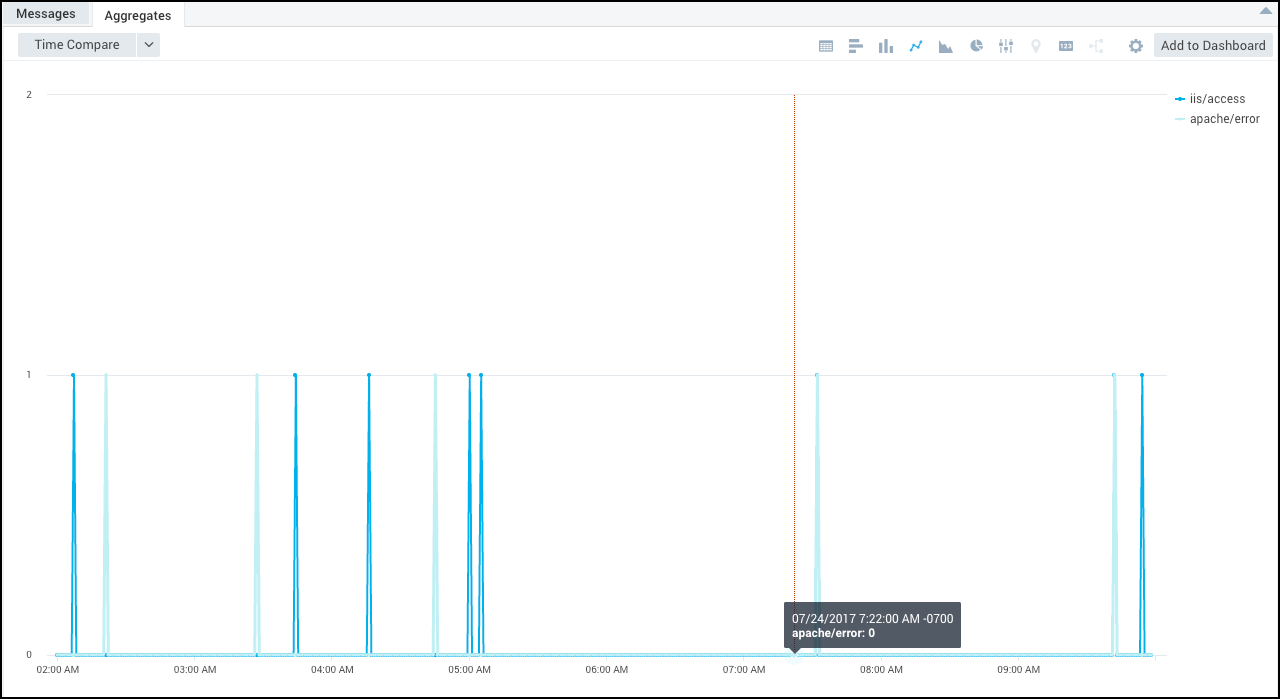
Task: Open the Aggregates tab
Action: coord(137,15)
